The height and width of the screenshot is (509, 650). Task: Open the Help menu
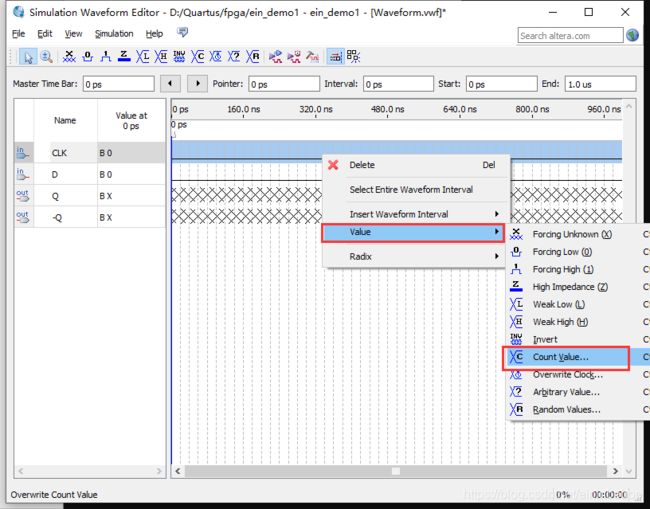pos(154,34)
